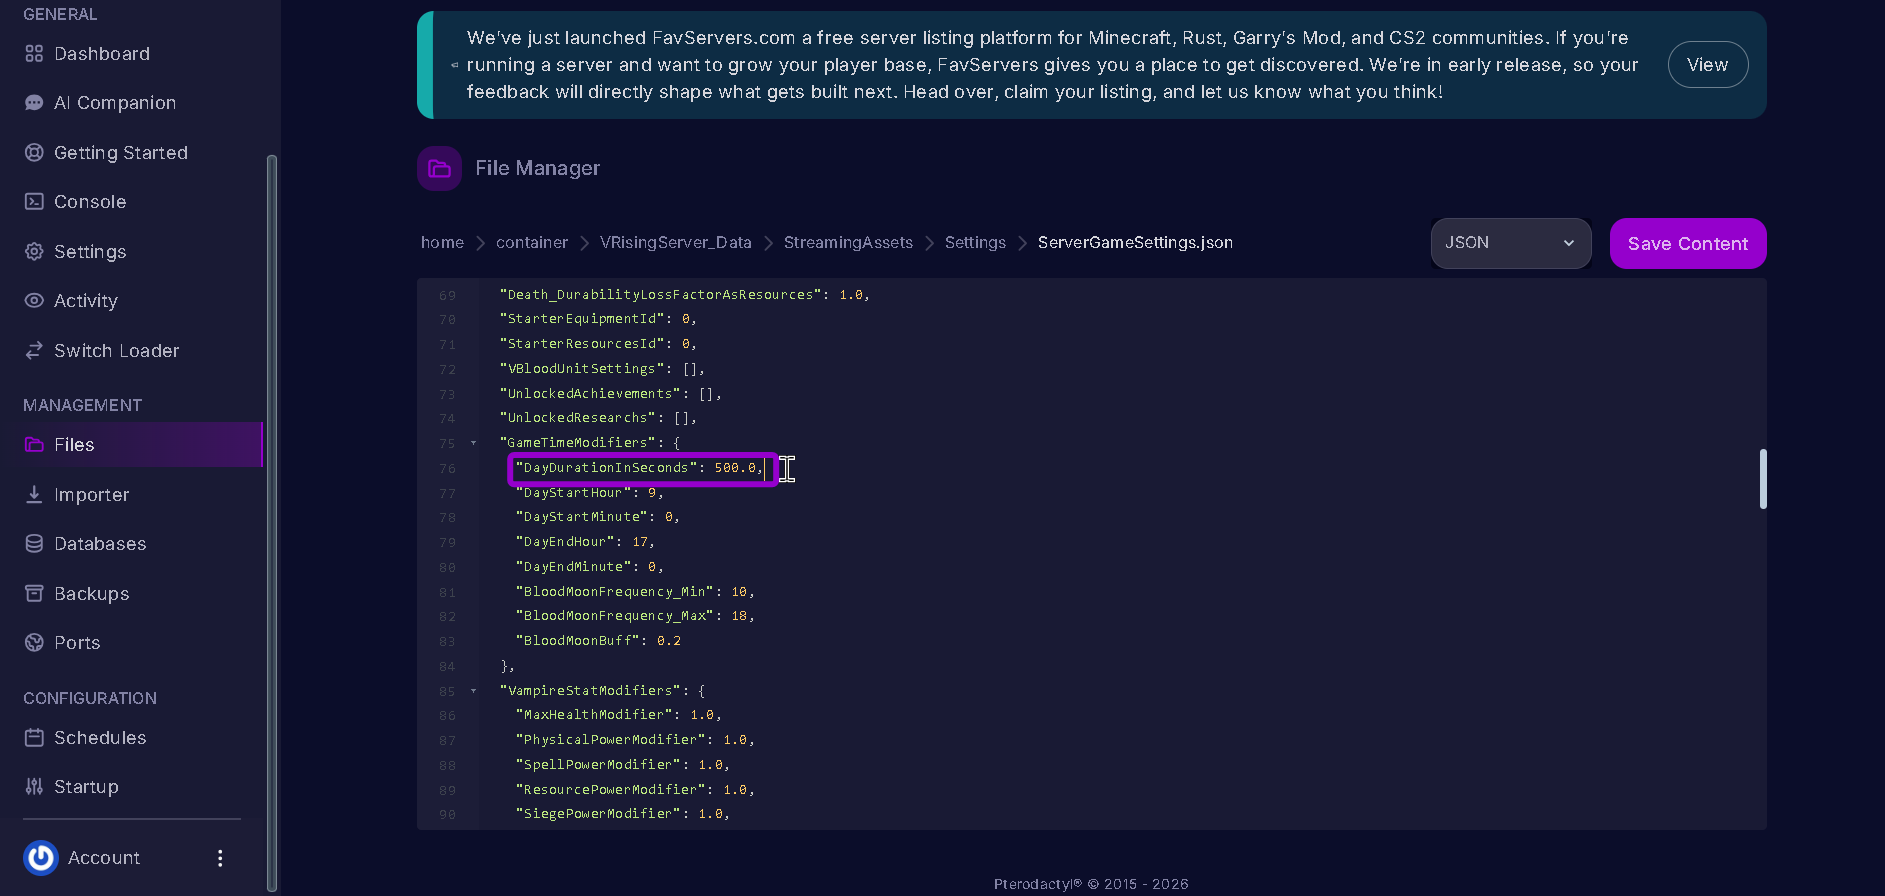1885x896 pixels.
Task: Open AI Companion from sidebar
Action: [x=115, y=103]
